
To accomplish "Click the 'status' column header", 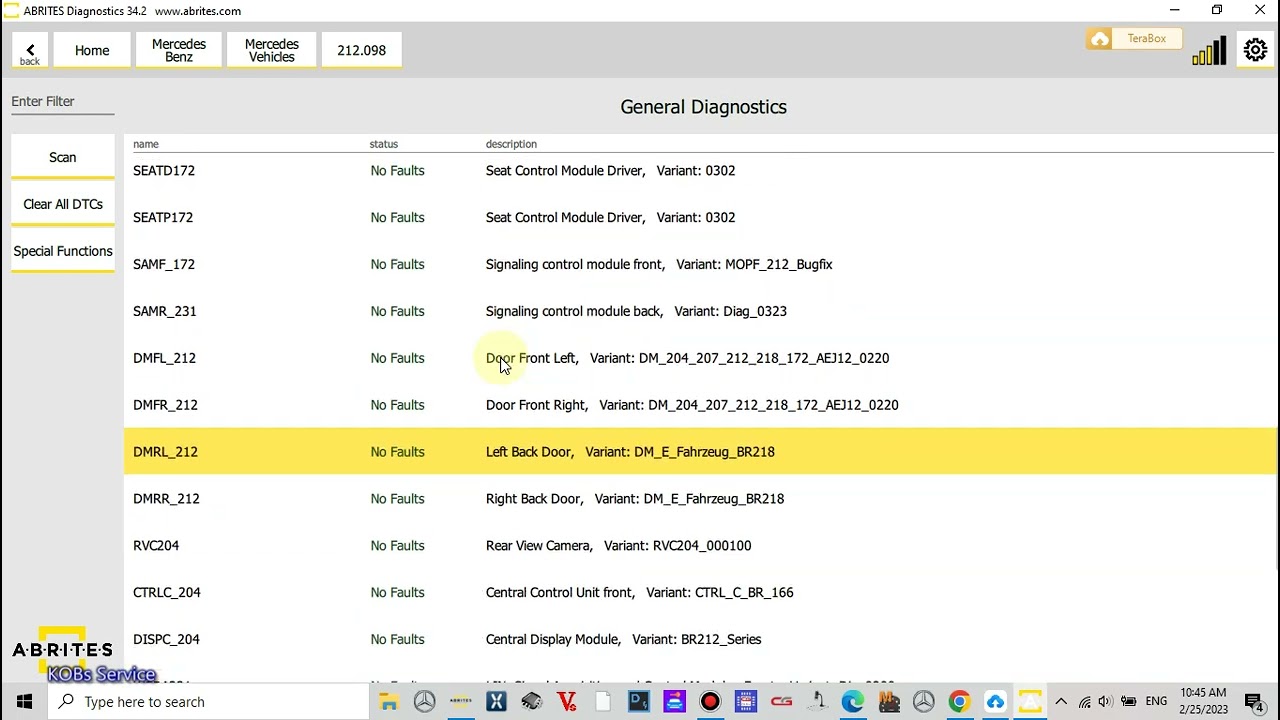I will (384, 144).
